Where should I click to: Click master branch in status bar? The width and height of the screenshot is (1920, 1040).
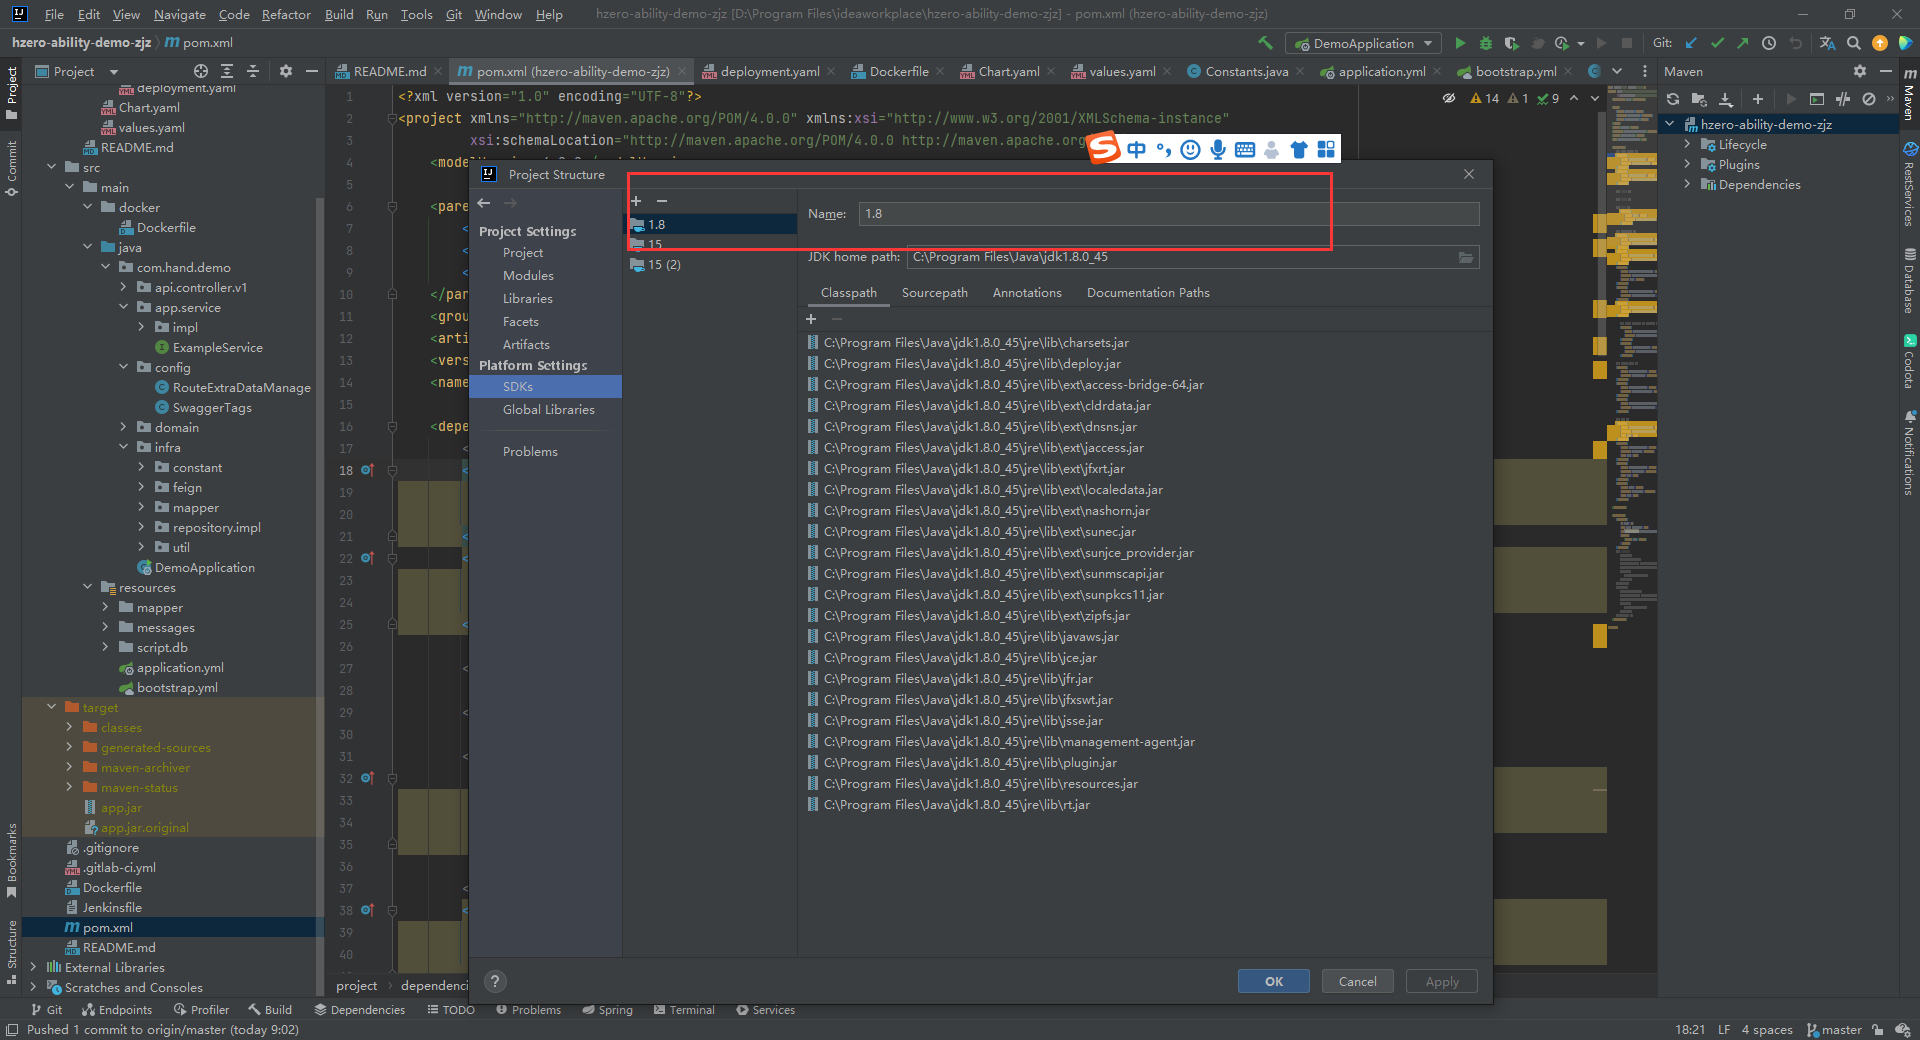coord(1834,1030)
